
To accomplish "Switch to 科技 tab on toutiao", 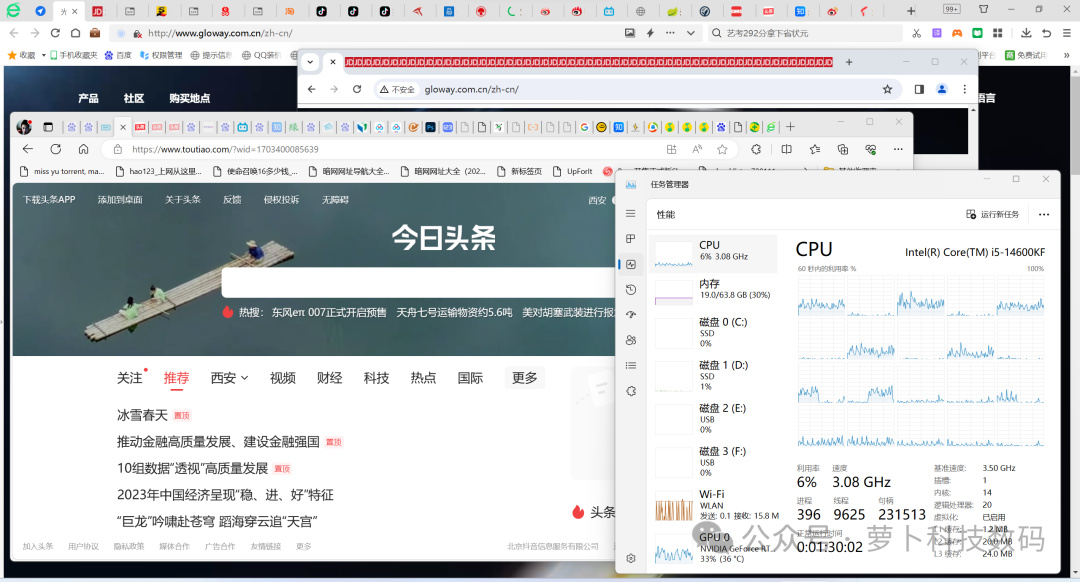I will 376,378.
